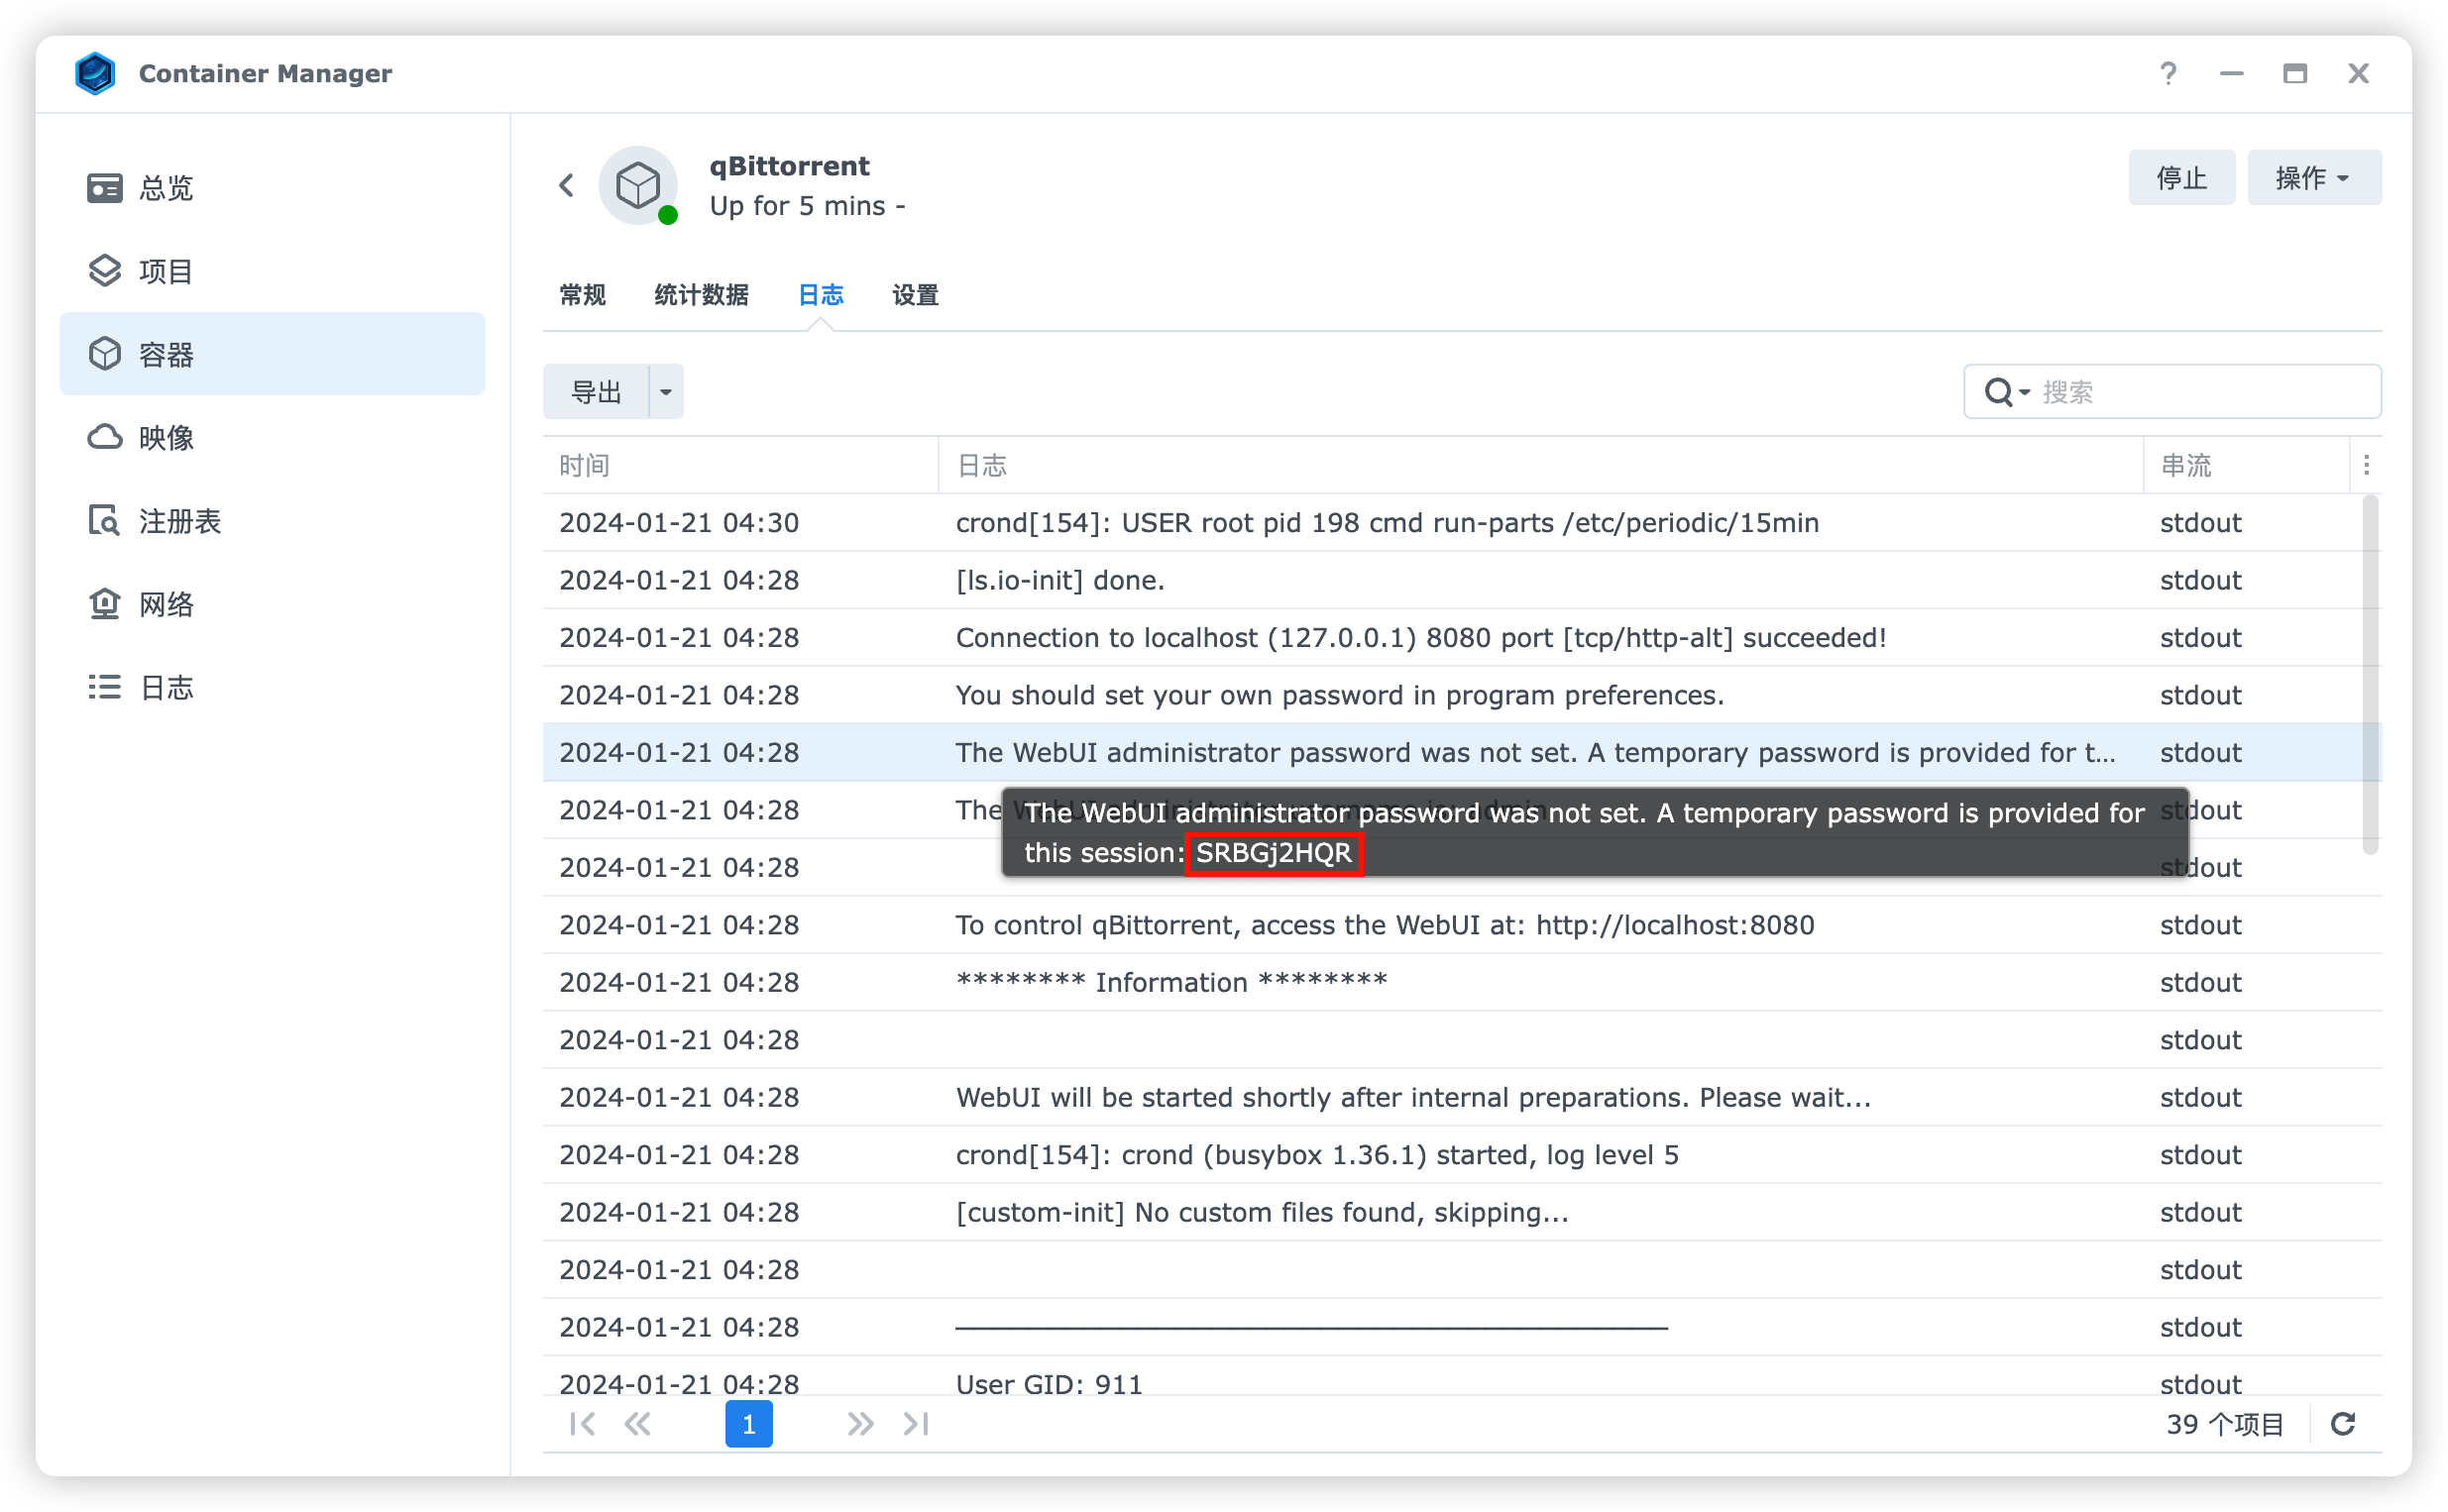Open the Settings (设置) tab
Image resolution: width=2448 pixels, height=1512 pixels.
click(x=914, y=295)
